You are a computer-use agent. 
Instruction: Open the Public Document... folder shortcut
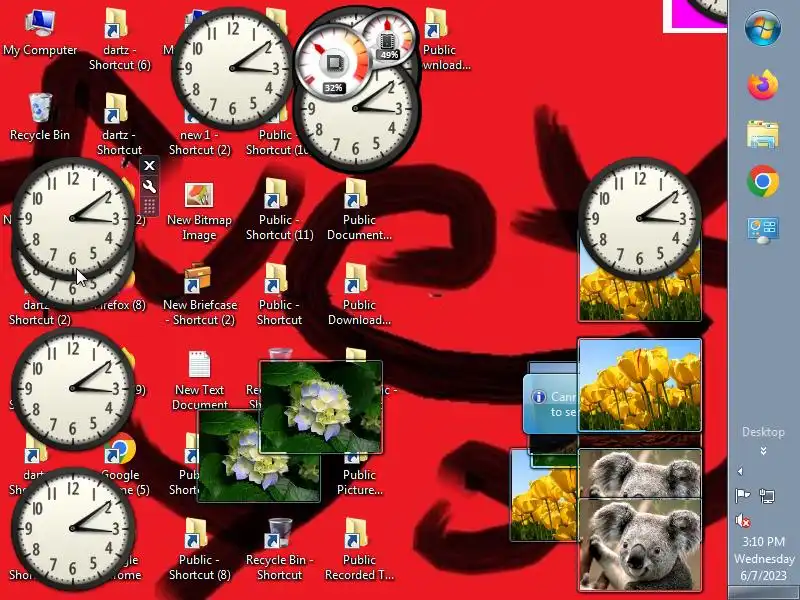pos(359,210)
